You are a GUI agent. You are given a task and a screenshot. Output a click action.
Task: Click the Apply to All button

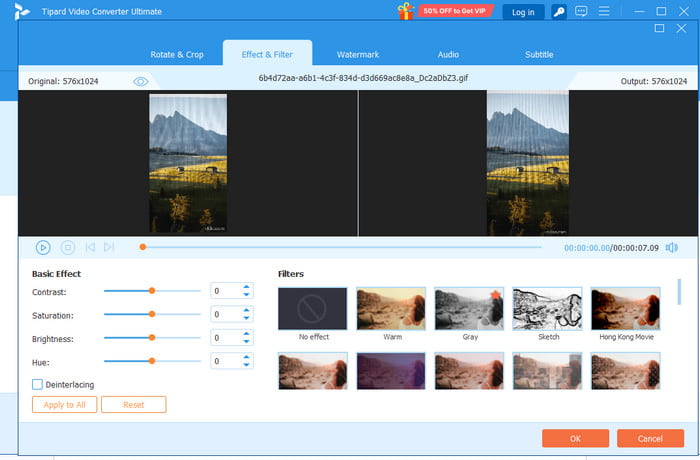[64, 405]
